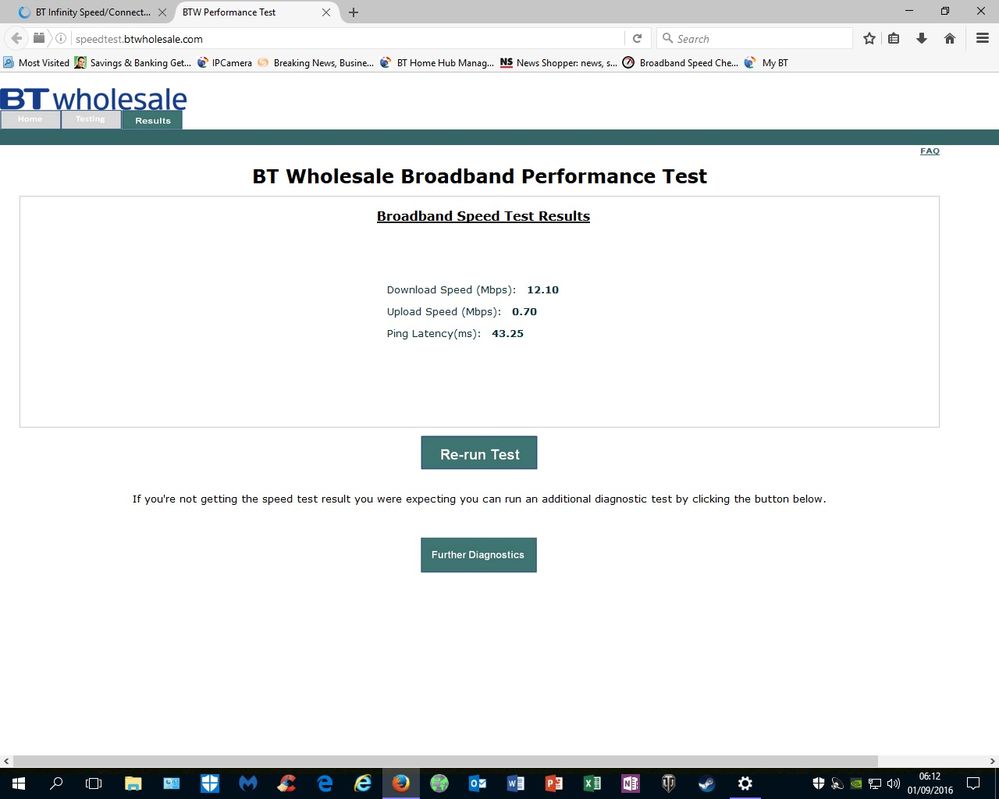This screenshot has width=999, height=799.
Task: Show bookmarks list icon
Action: pyautogui.click(x=894, y=39)
